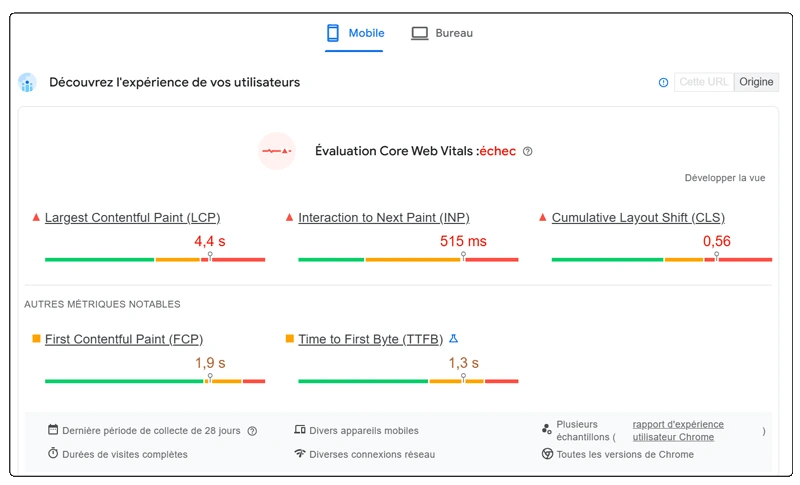
Task: Switch to the Bureau tab
Action: click(441, 33)
